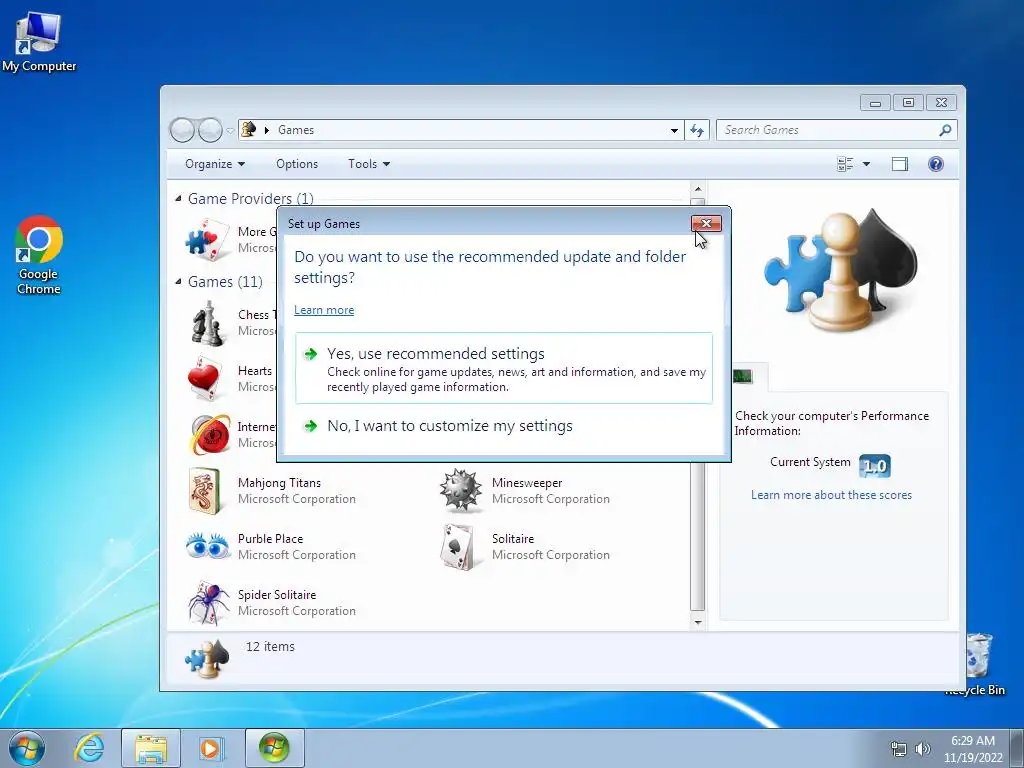Click the Minesweeper name text
Viewport: 1024px width, 768px height.
point(527,483)
